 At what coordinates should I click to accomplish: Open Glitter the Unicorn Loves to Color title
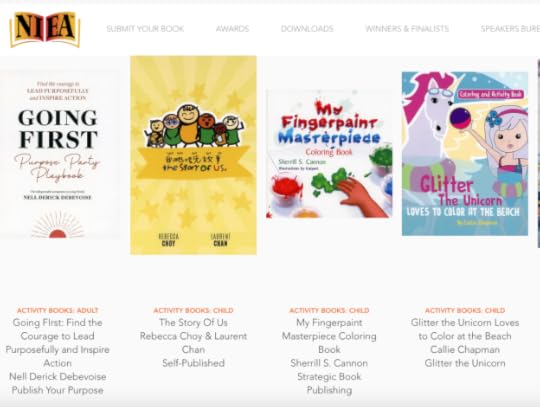click(465, 329)
